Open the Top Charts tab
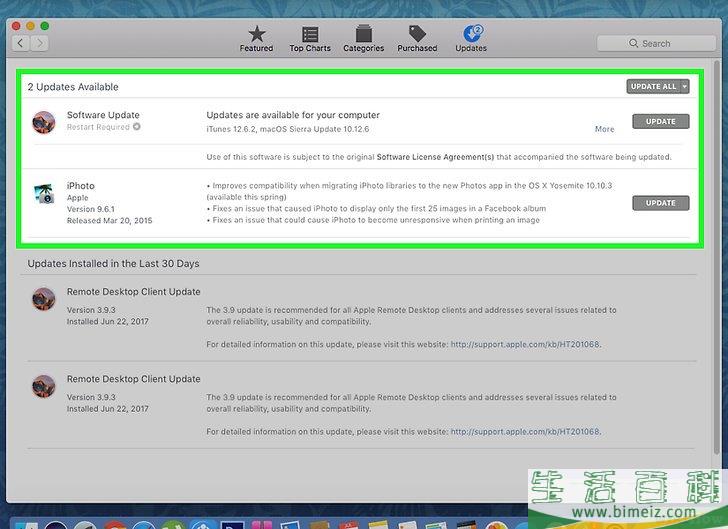This screenshot has height=529, width=728. click(x=310, y=39)
